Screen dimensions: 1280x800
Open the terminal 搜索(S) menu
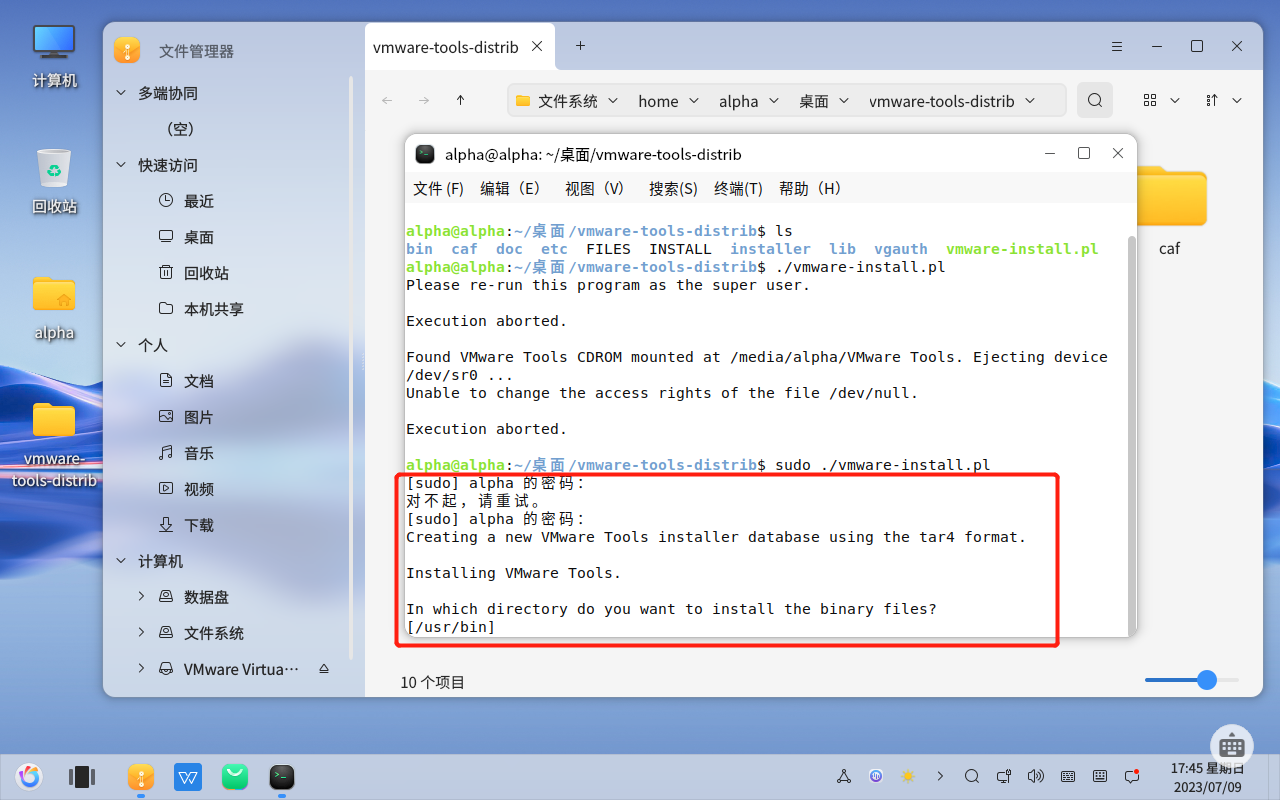[x=673, y=188]
